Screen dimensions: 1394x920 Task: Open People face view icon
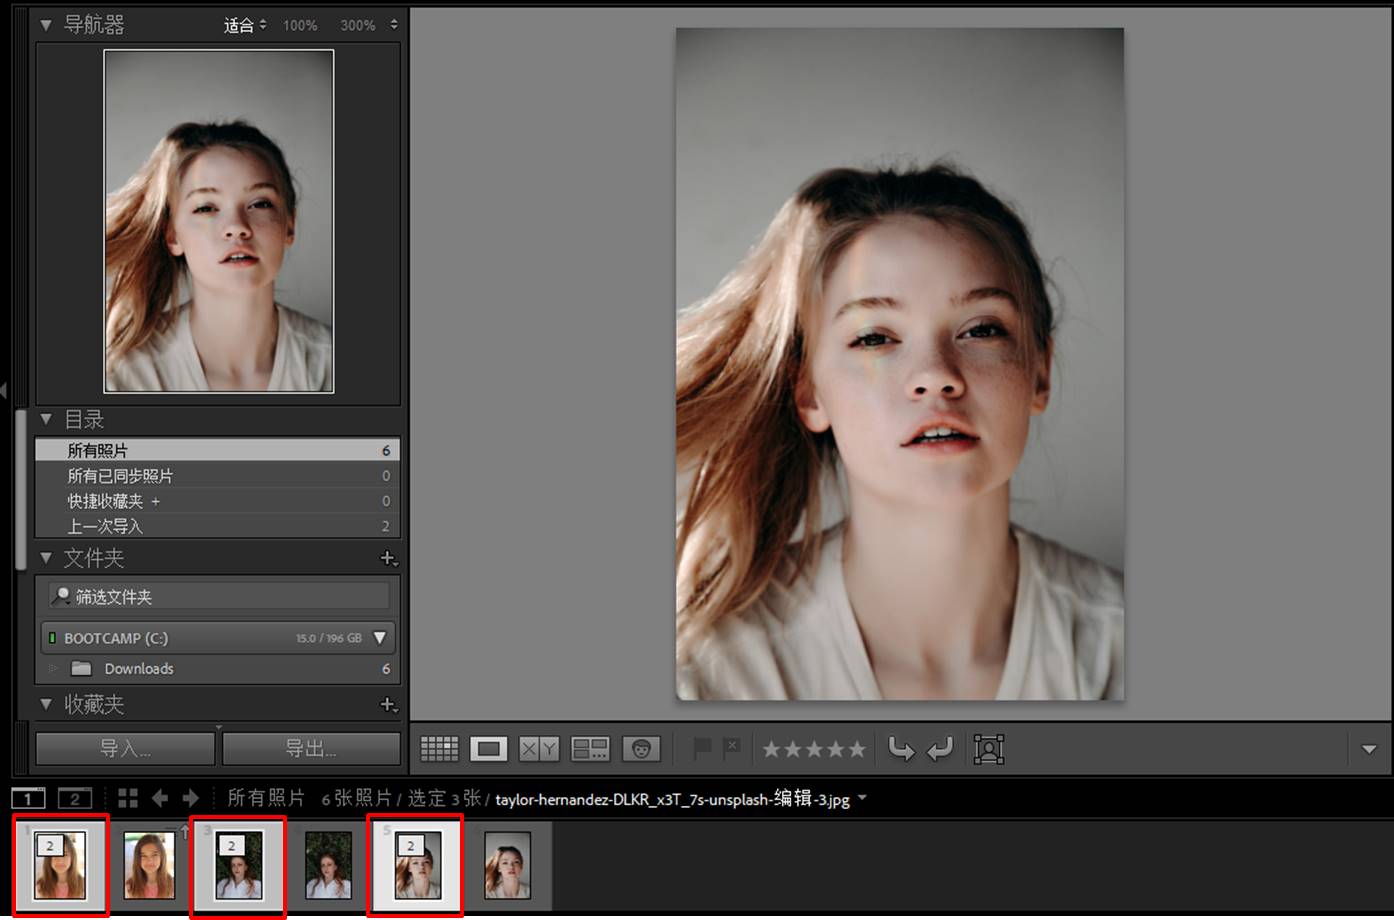pyautogui.click(x=642, y=749)
